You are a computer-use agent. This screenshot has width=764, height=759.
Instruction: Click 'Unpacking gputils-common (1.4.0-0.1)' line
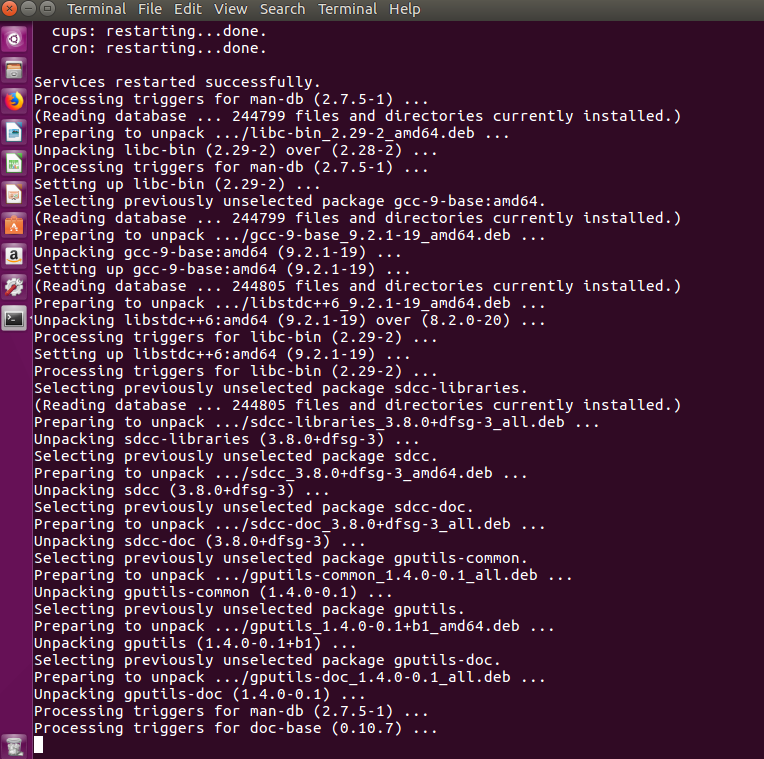[x=213, y=592]
